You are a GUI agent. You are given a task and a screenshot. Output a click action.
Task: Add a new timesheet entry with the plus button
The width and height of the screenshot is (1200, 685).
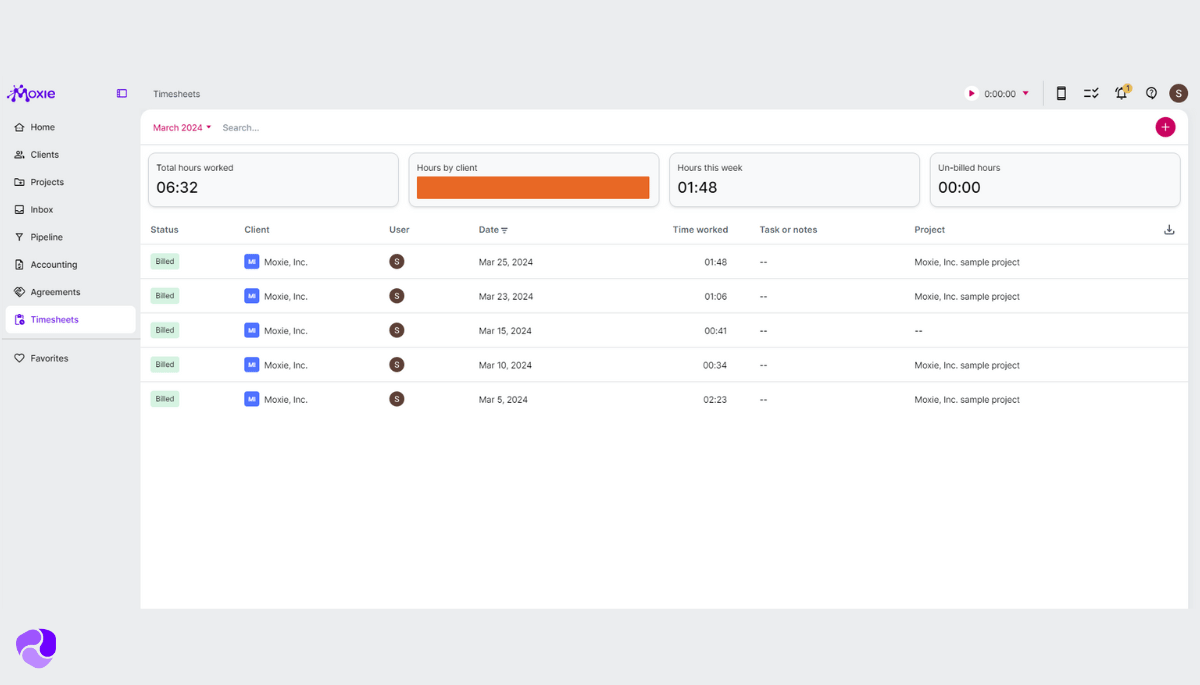(x=1165, y=127)
